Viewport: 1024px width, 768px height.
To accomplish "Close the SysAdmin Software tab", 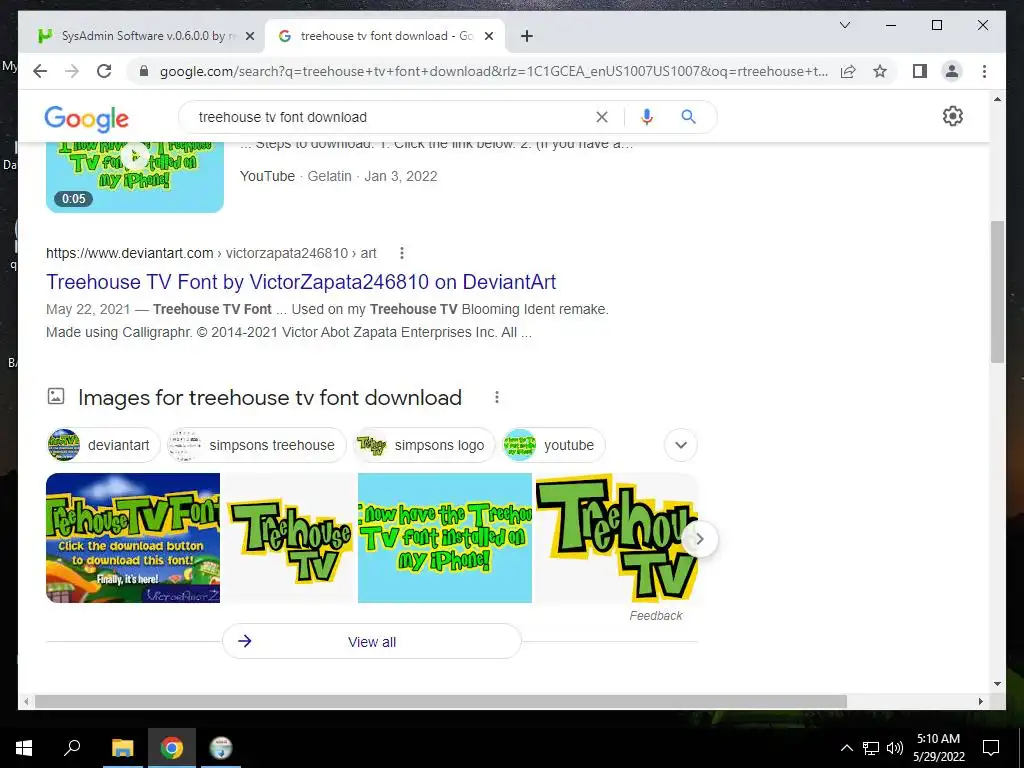I will pos(249,37).
